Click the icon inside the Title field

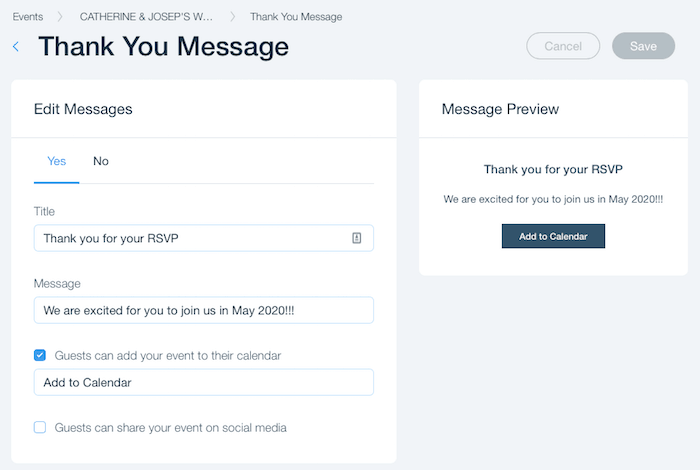coord(356,238)
